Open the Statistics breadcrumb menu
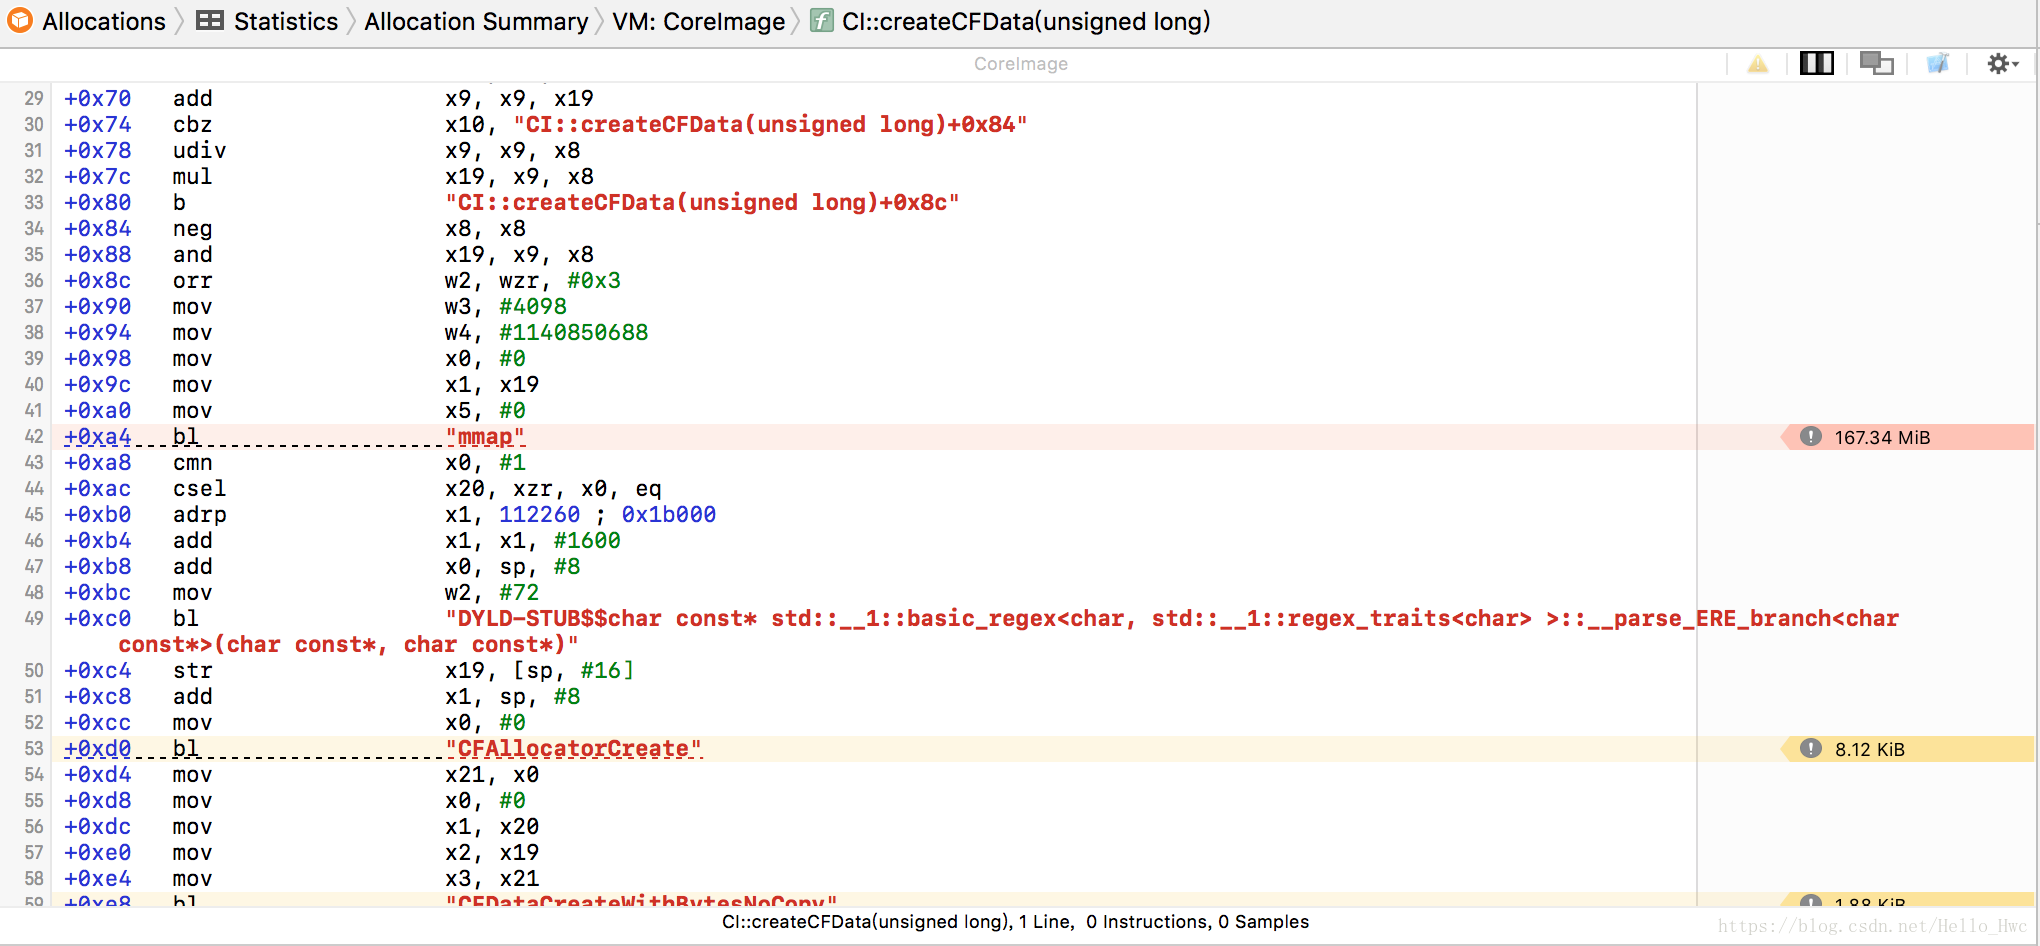This screenshot has width=2040, height=946. pos(286,21)
